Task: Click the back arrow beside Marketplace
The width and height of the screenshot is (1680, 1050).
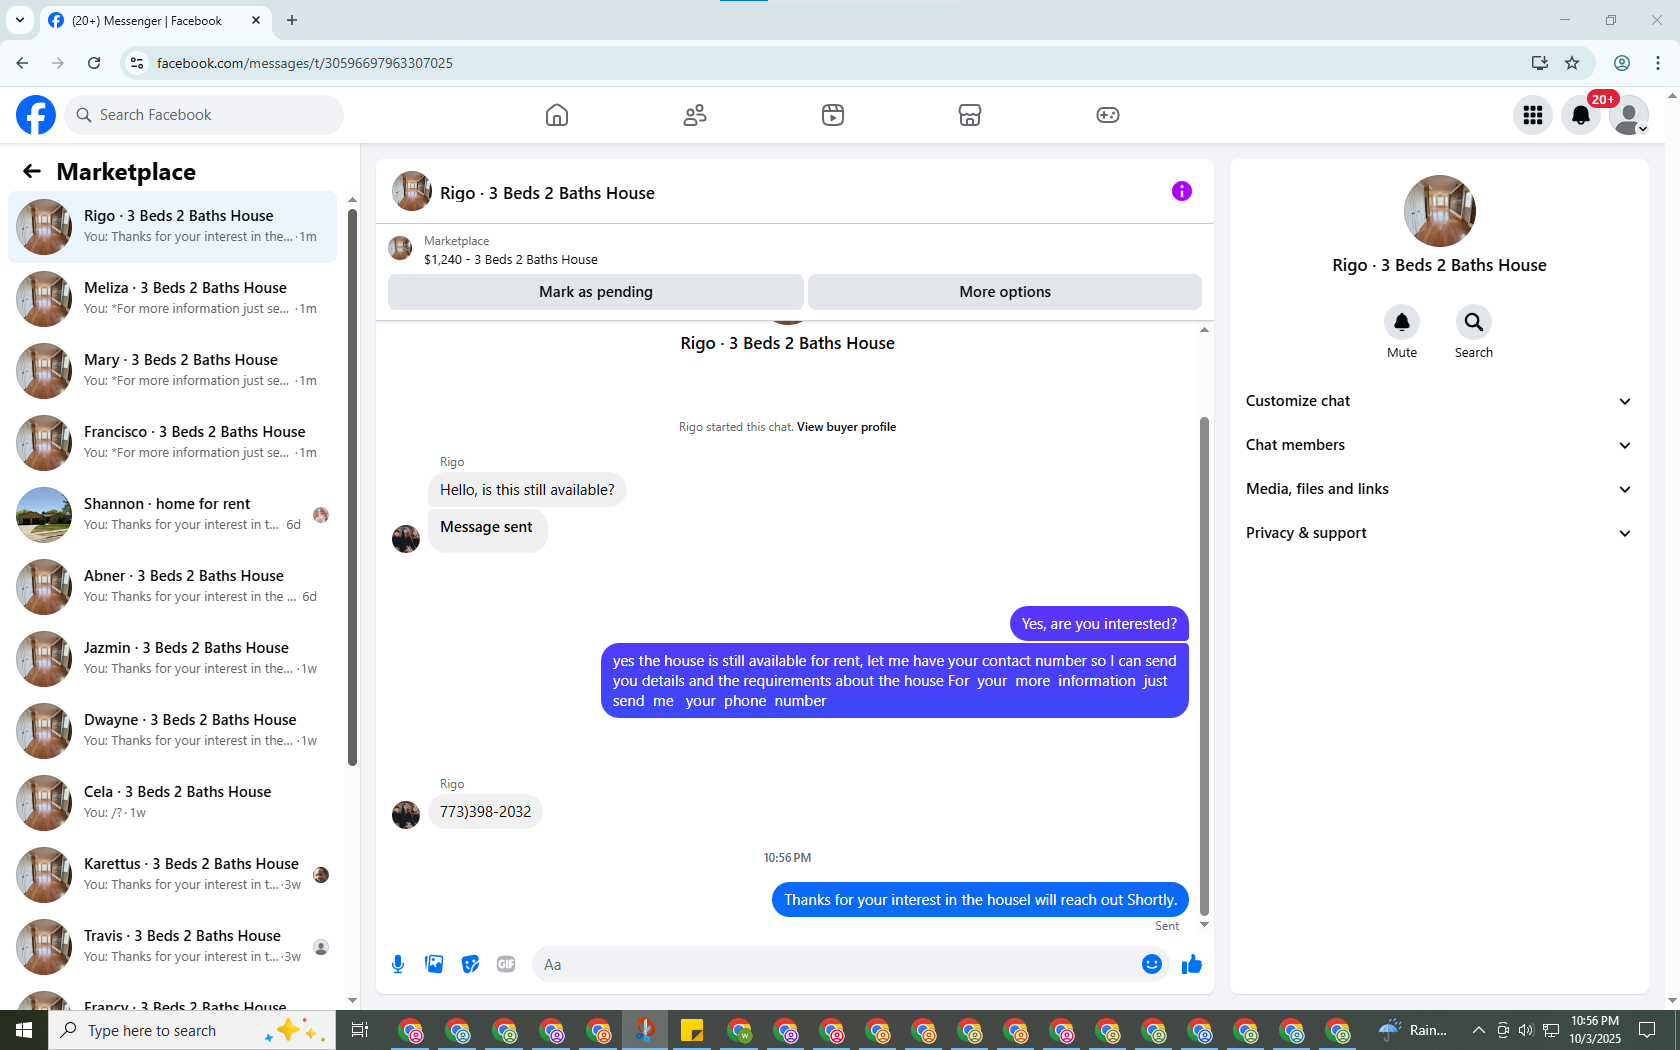Action: pos(32,171)
